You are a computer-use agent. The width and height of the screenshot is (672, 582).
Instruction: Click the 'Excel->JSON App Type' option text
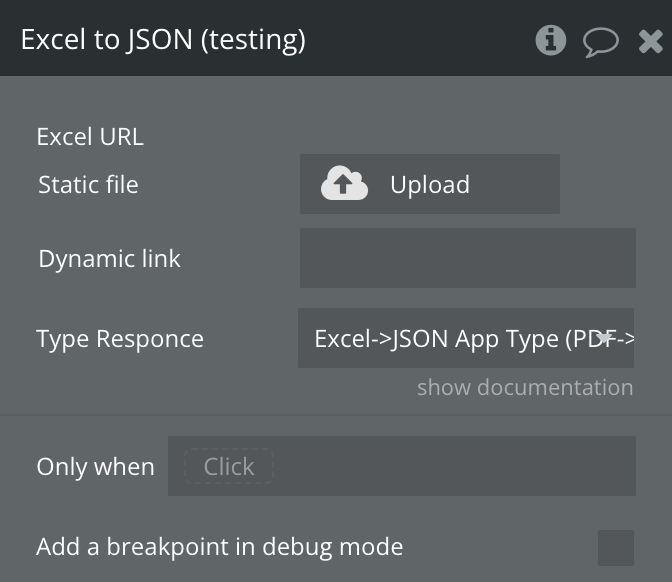pos(450,338)
